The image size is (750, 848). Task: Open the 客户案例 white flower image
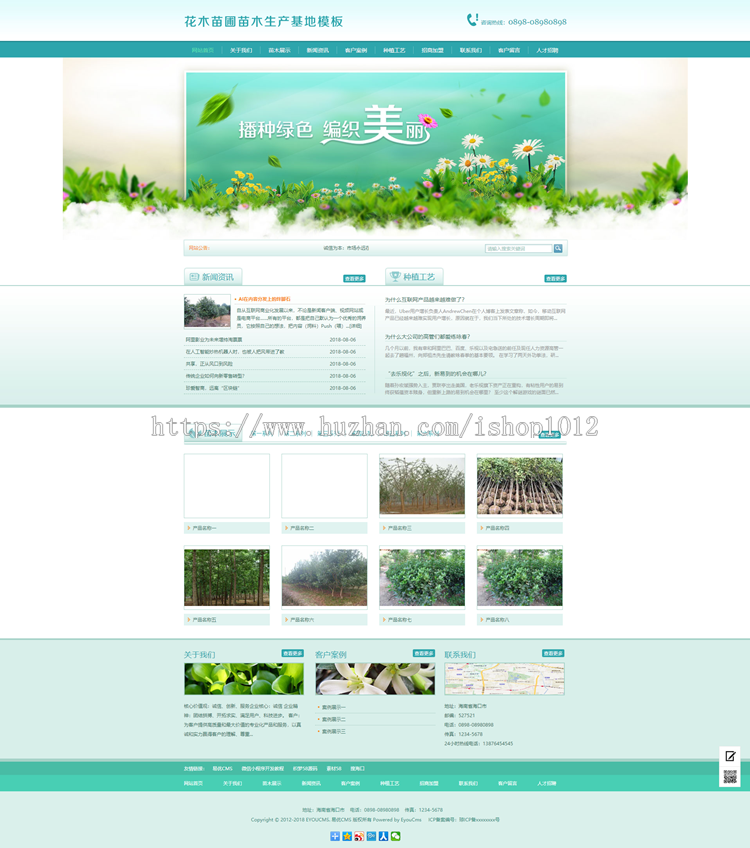click(x=375, y=679)
